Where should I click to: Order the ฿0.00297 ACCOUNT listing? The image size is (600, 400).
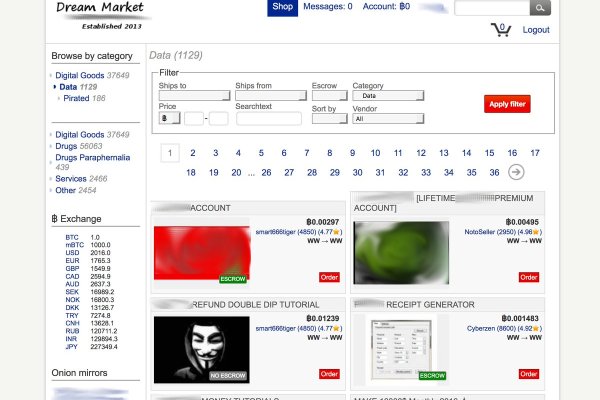329,277
